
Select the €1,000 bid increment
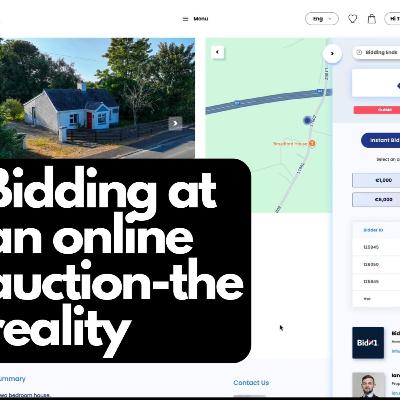376,180
